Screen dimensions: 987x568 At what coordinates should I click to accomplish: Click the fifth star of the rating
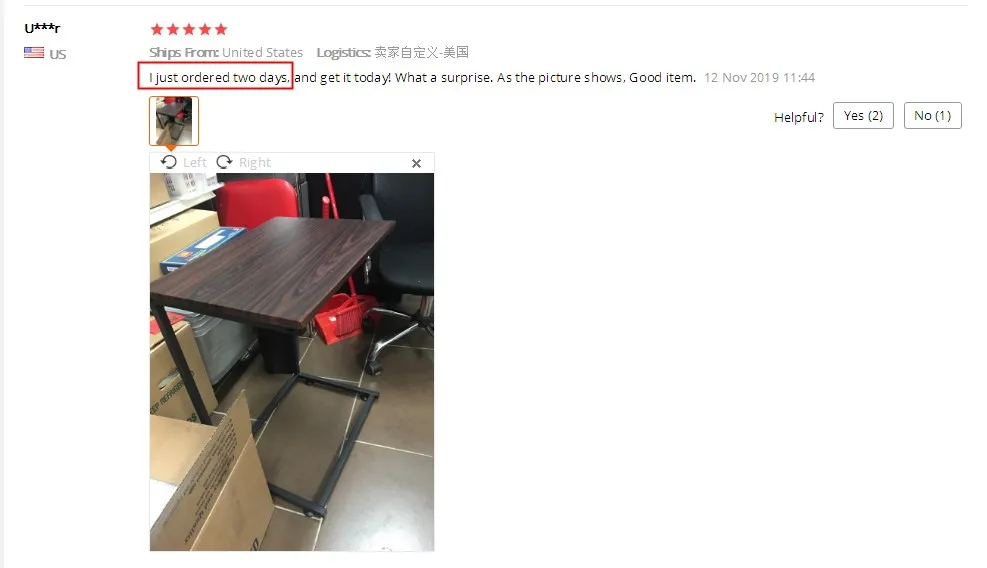coord(220,29)
